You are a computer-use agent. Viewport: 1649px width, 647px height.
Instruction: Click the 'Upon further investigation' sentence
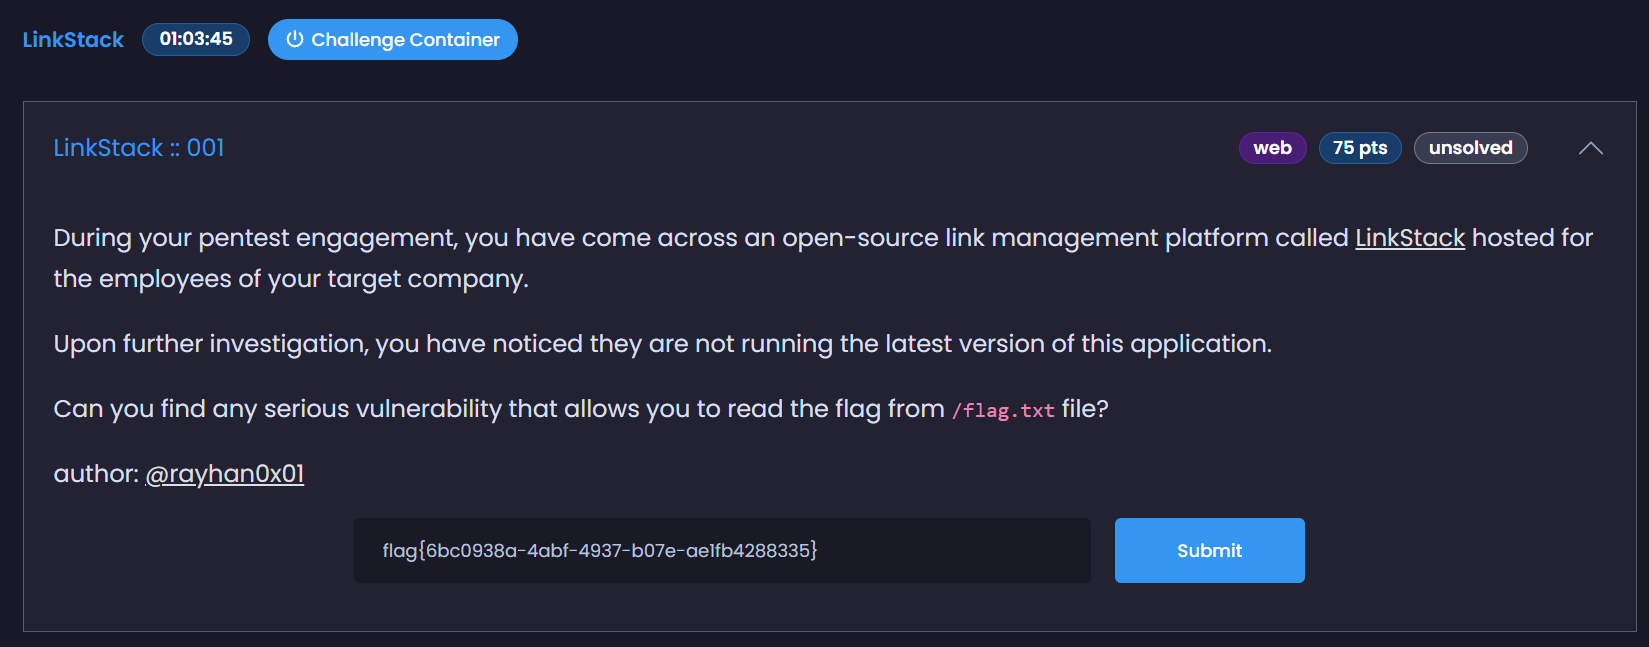[662, 344]
